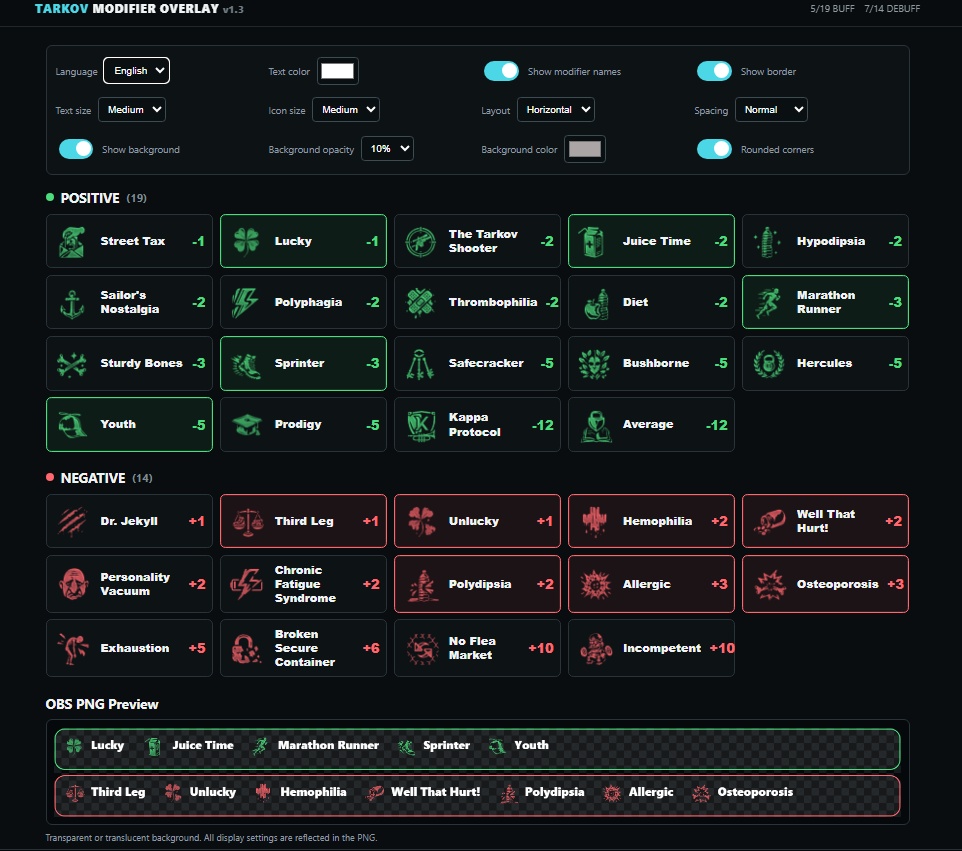962x851 pixels.
Task: Click the OBS PNG Preview heading
Action: (102, 704)
